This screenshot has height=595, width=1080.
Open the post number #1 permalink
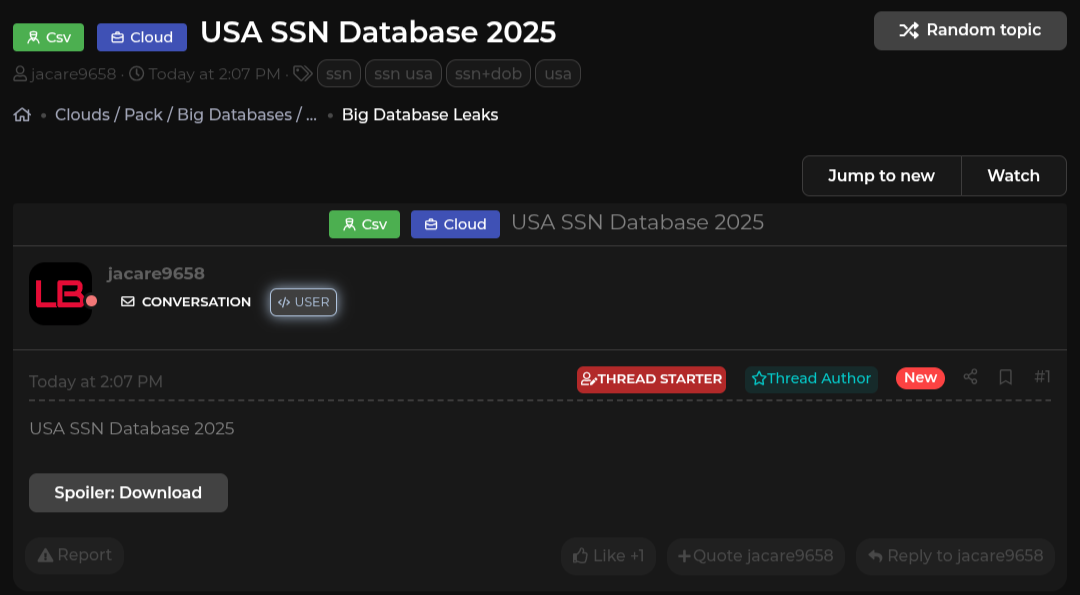pos(1042,377)
